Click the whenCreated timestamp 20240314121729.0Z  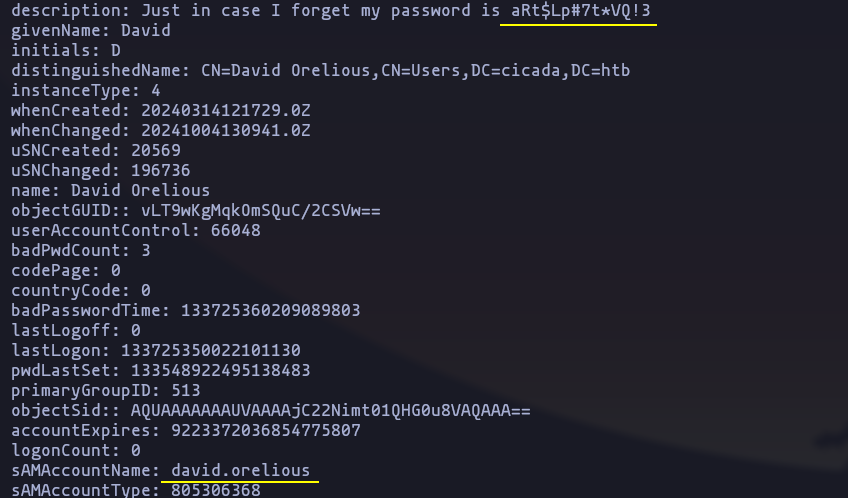[x=226, y=110]
